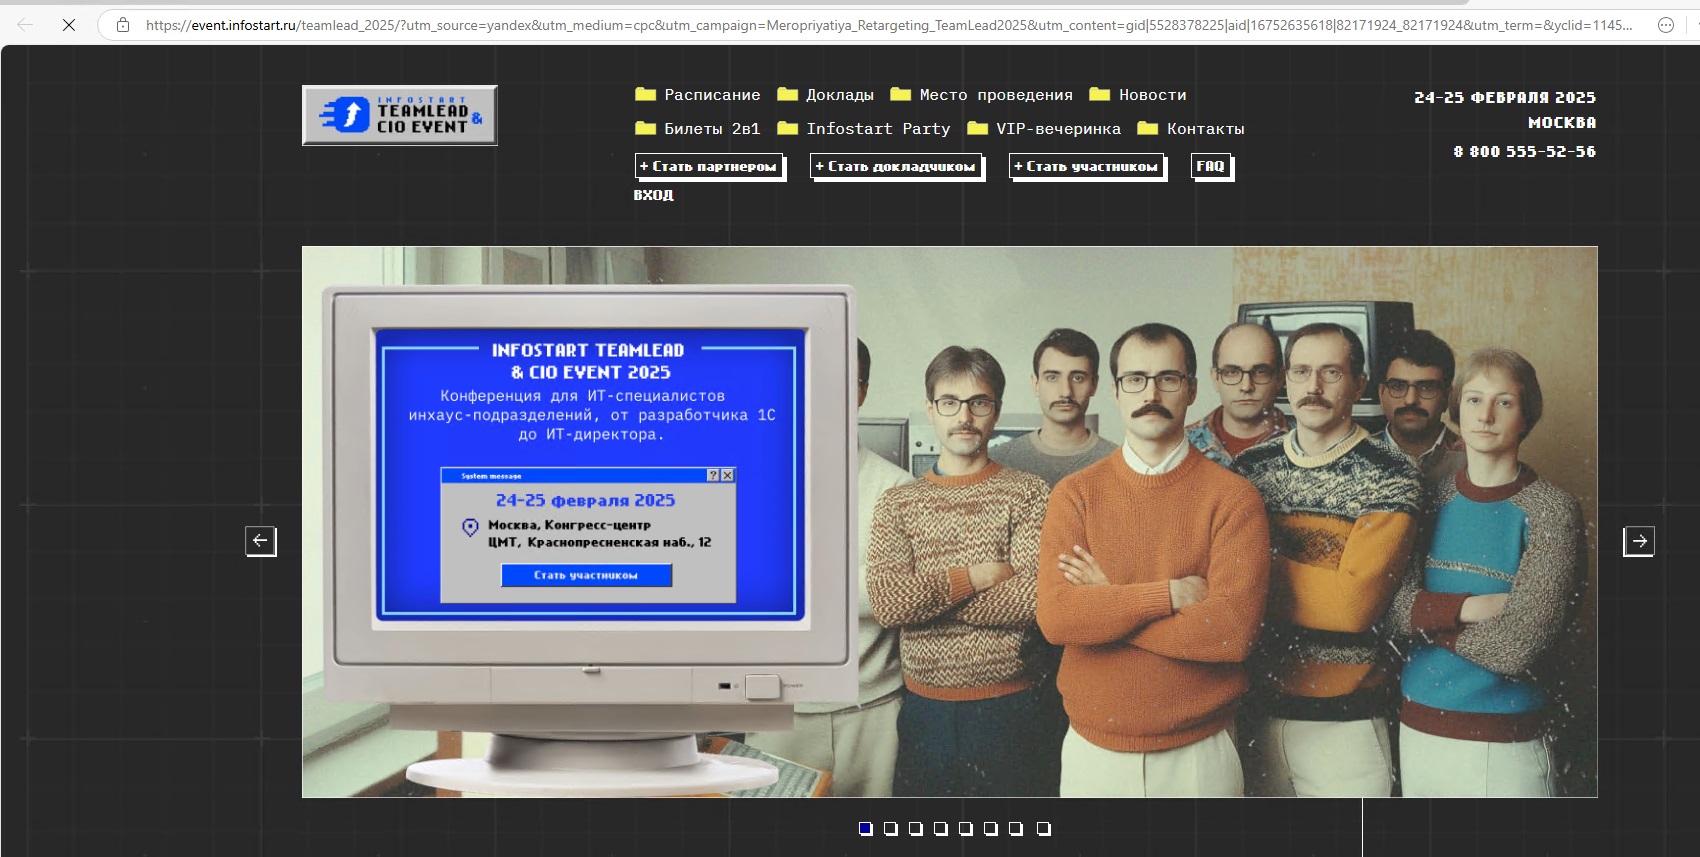The height and width of the screenshot is (857, 1700).
Task: Click the browser address bar URL
Action: point(888,25)
